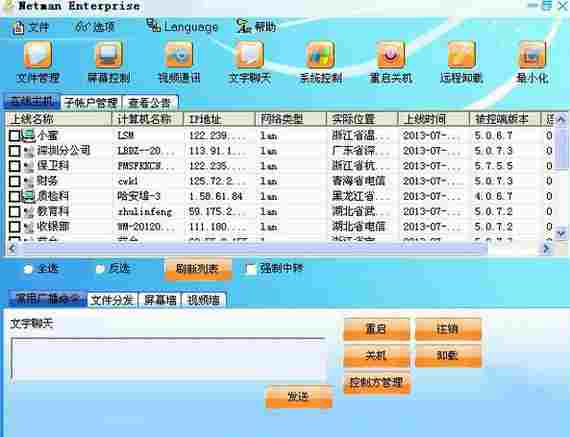Select the cwkl computer name cell
The width and height of the screenshot is (570, 437).
tap(128, 181)
